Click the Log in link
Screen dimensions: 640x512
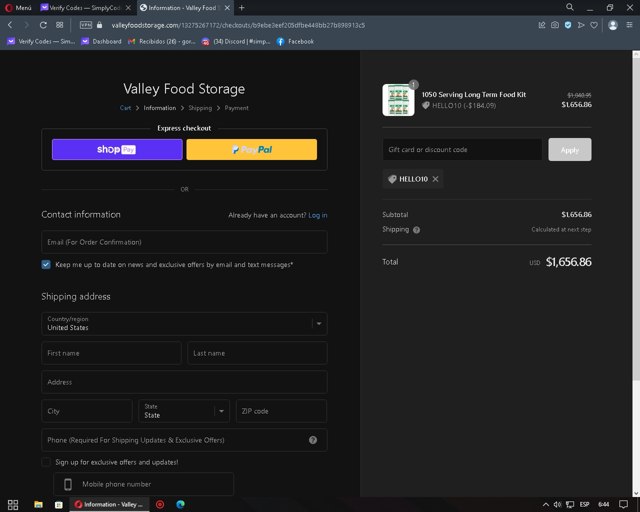pos(318,215)
